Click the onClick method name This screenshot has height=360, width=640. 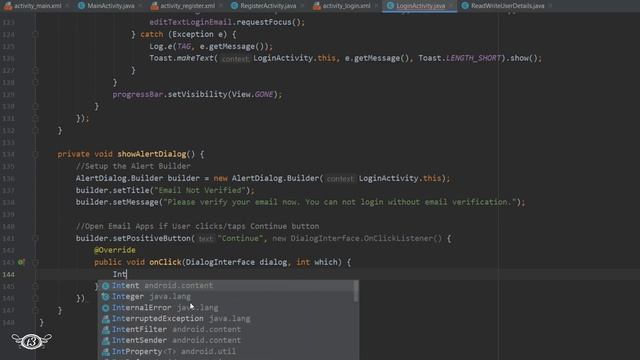(x=165, y=262)
